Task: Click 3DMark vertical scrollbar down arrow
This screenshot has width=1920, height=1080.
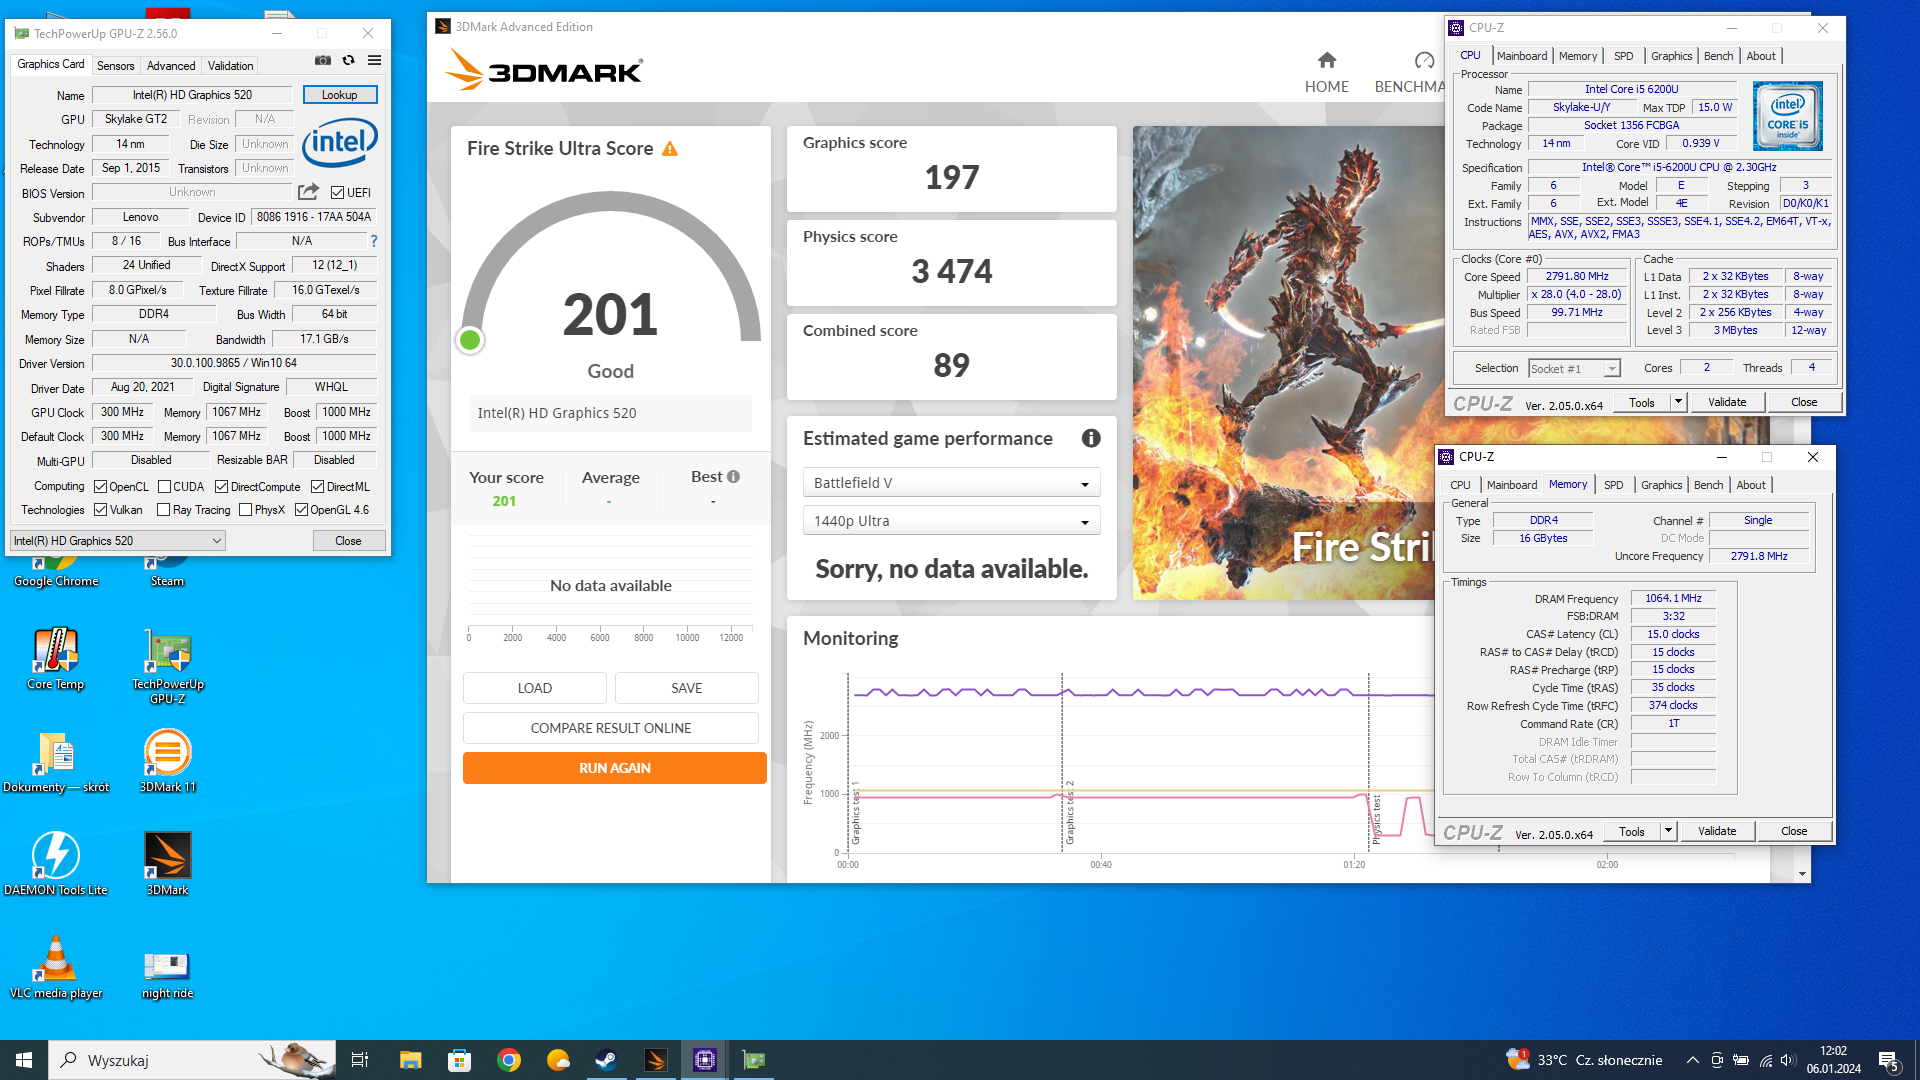Action: pos(1802,874)
